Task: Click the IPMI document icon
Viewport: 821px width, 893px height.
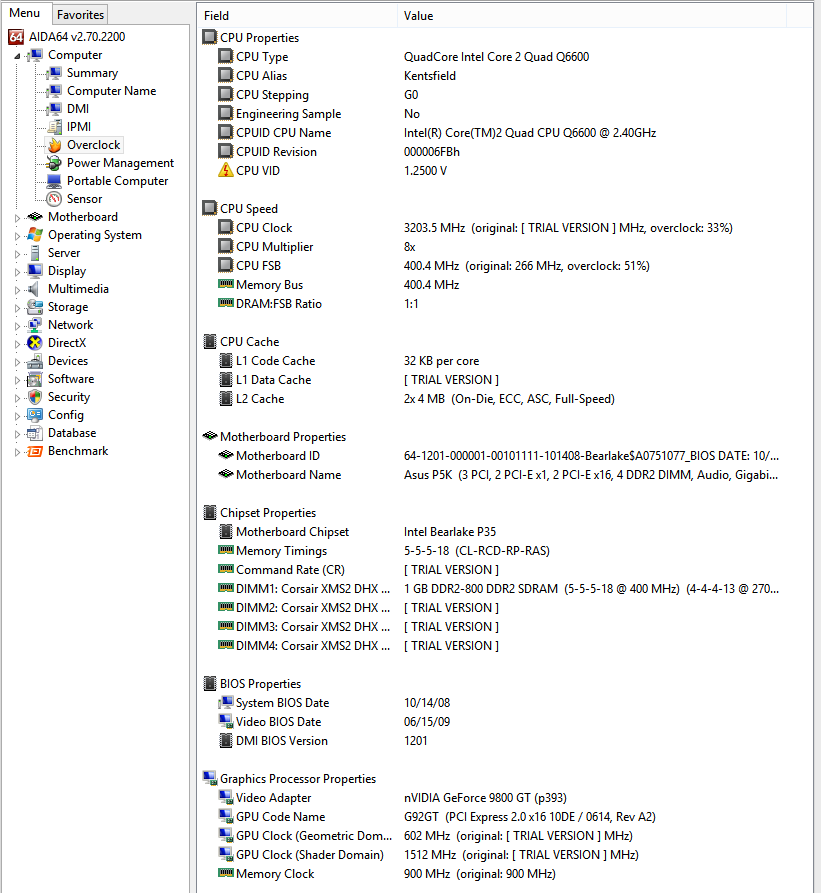Action: [x=55, y=127]
